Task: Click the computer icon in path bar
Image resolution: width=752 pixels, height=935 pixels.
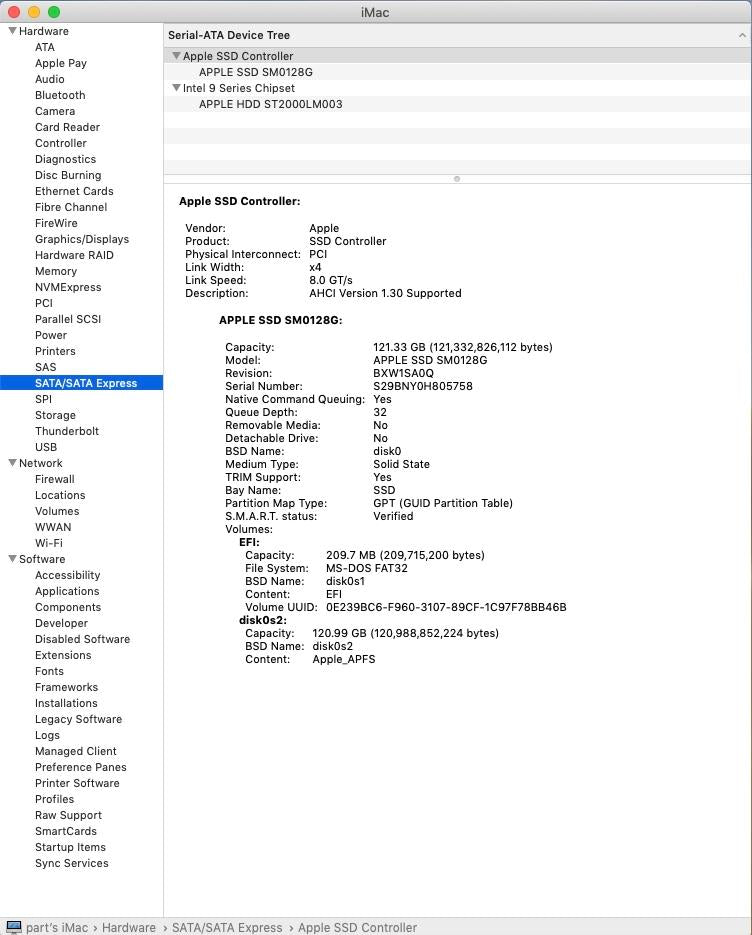Action: [x=13, y=927]
